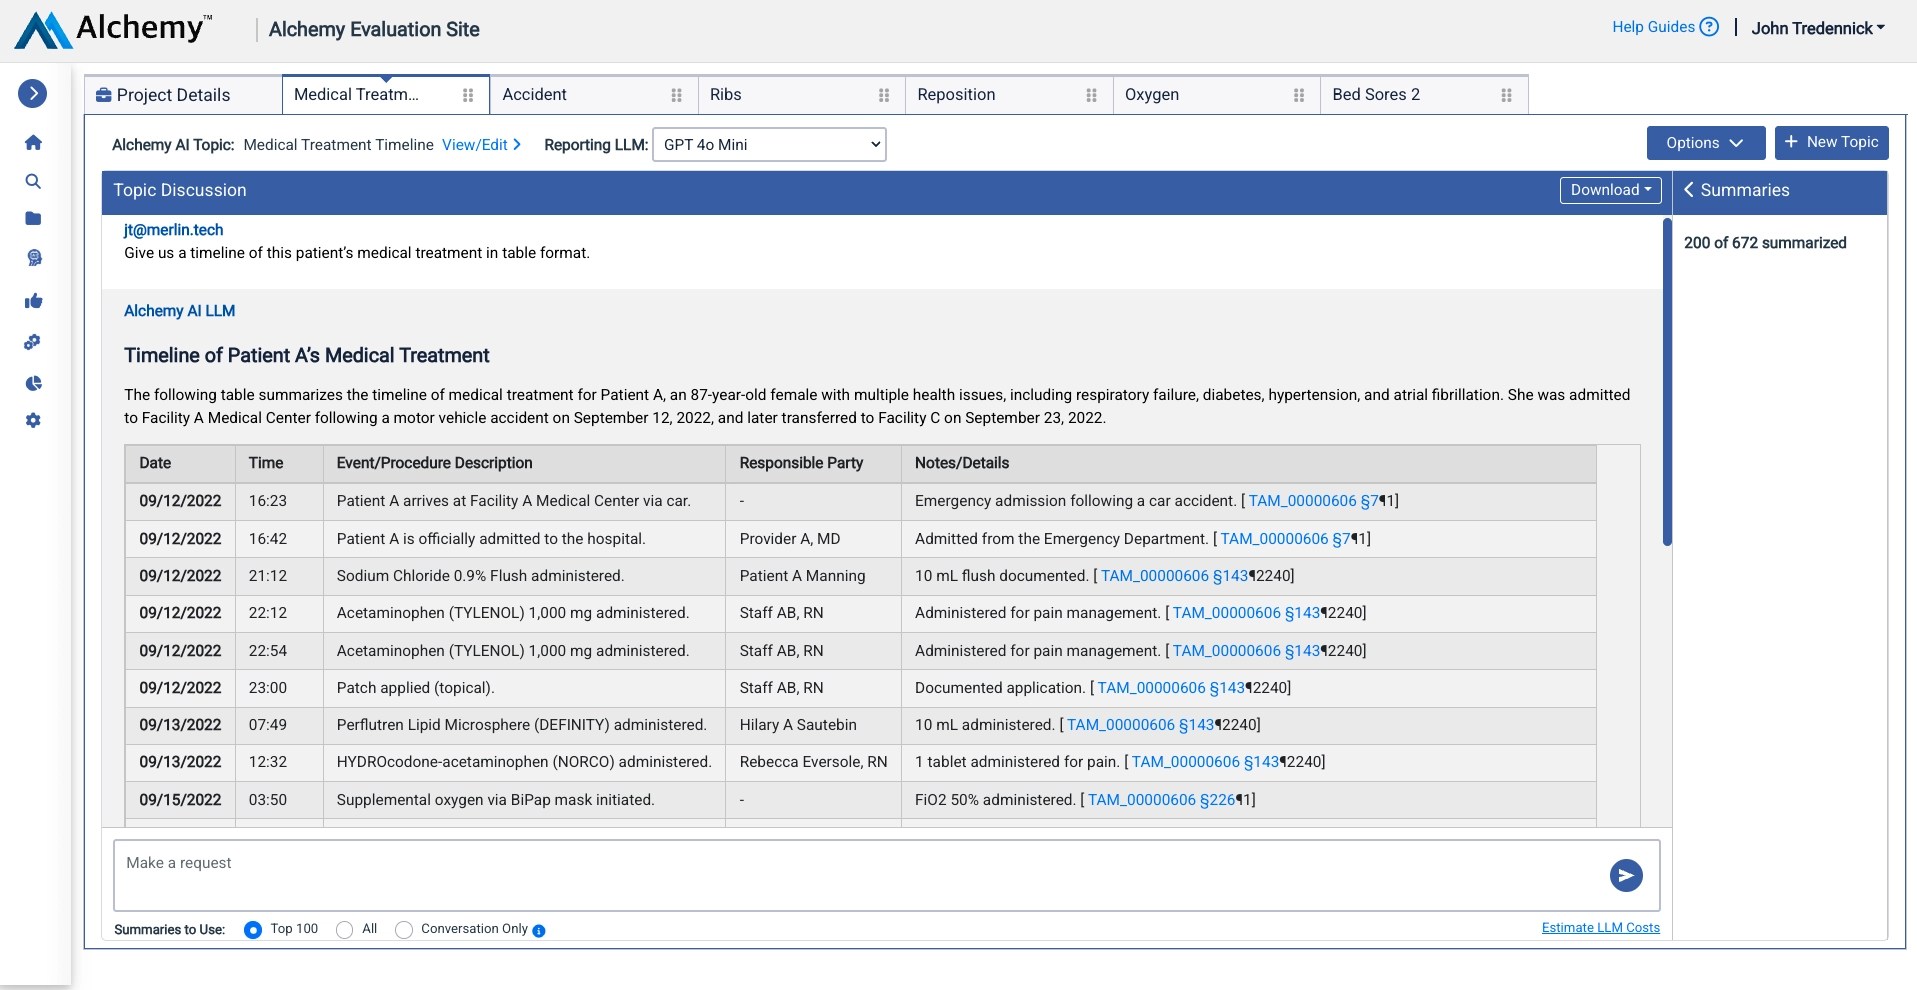Click the New Topic button
1917x990 pixels.
coord(1831,143)
